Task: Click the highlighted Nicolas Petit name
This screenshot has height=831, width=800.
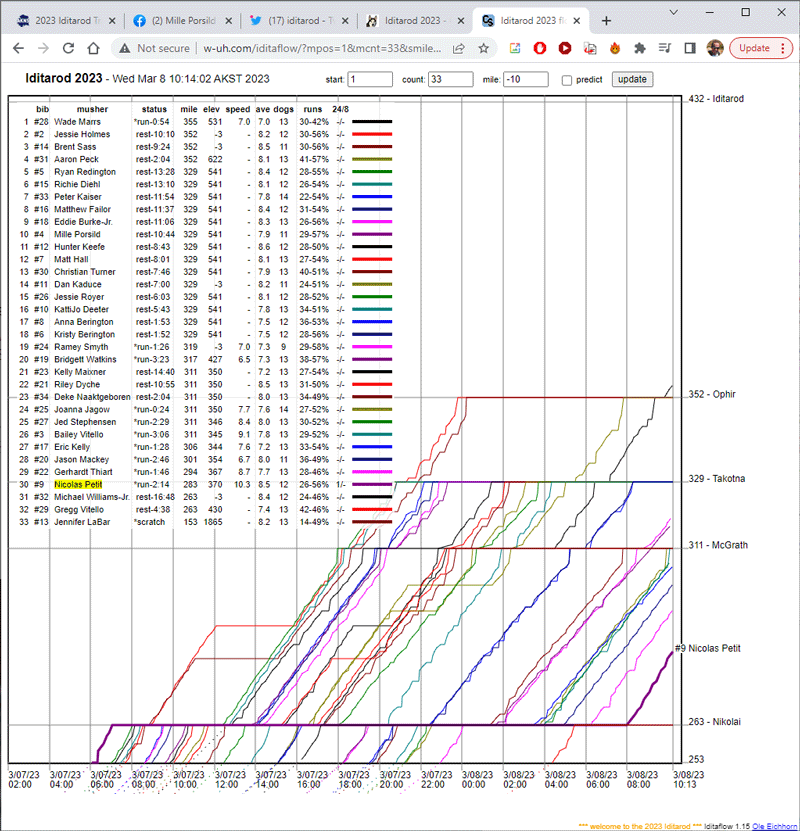Action: click(78, 484)
